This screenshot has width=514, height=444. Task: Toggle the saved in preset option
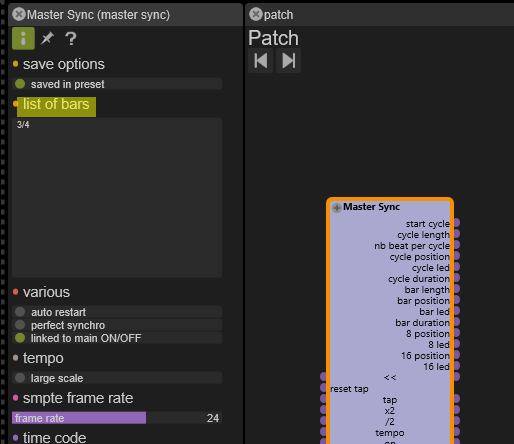coord(117,84)
